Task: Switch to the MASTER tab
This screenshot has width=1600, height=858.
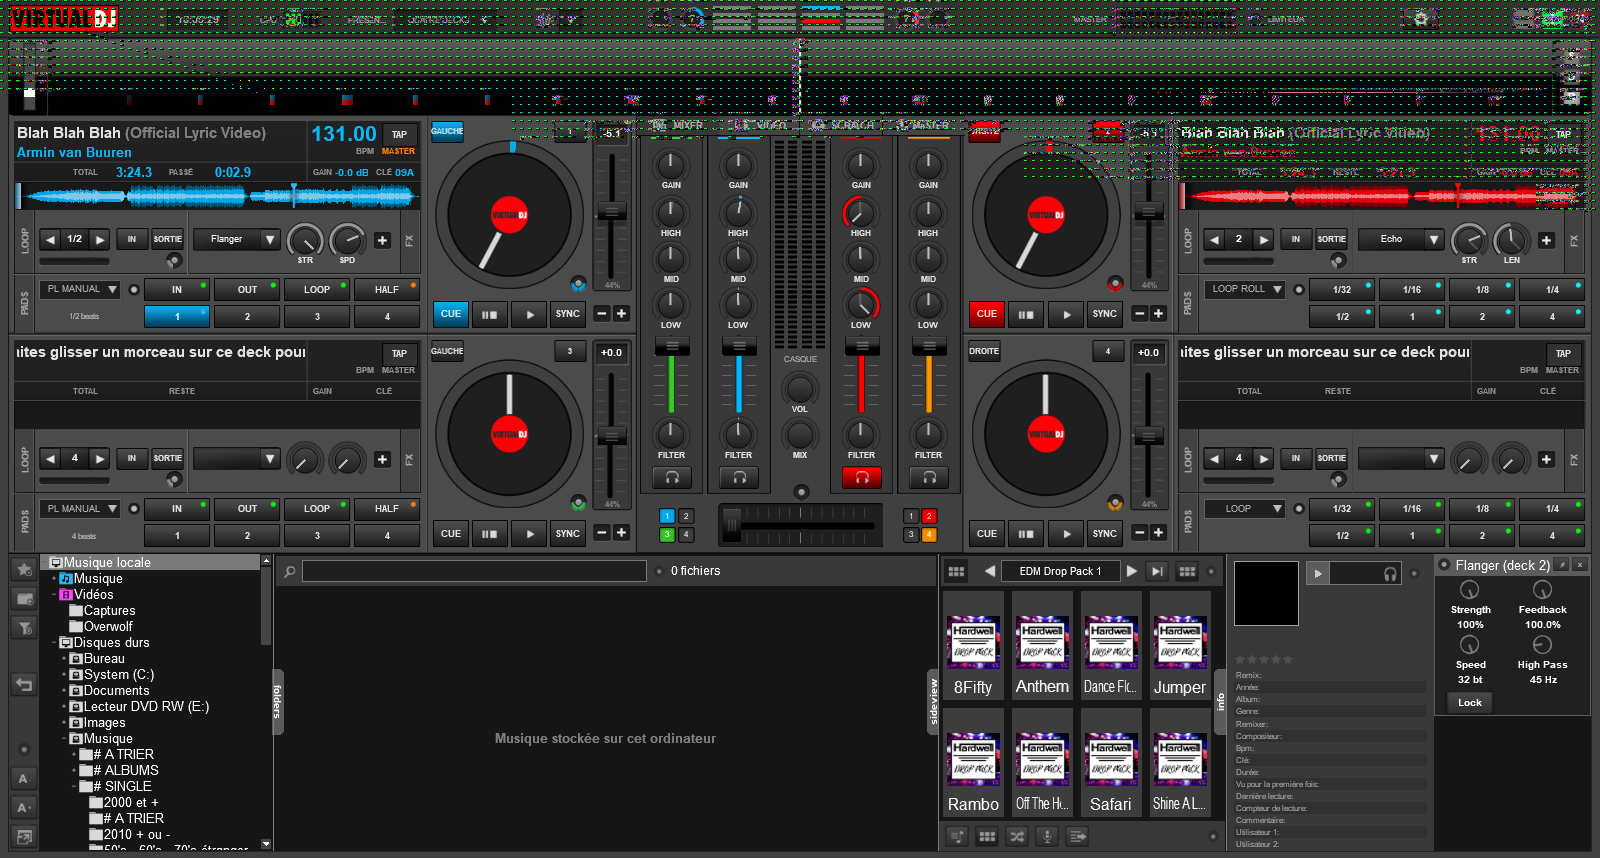Action: 923,125
